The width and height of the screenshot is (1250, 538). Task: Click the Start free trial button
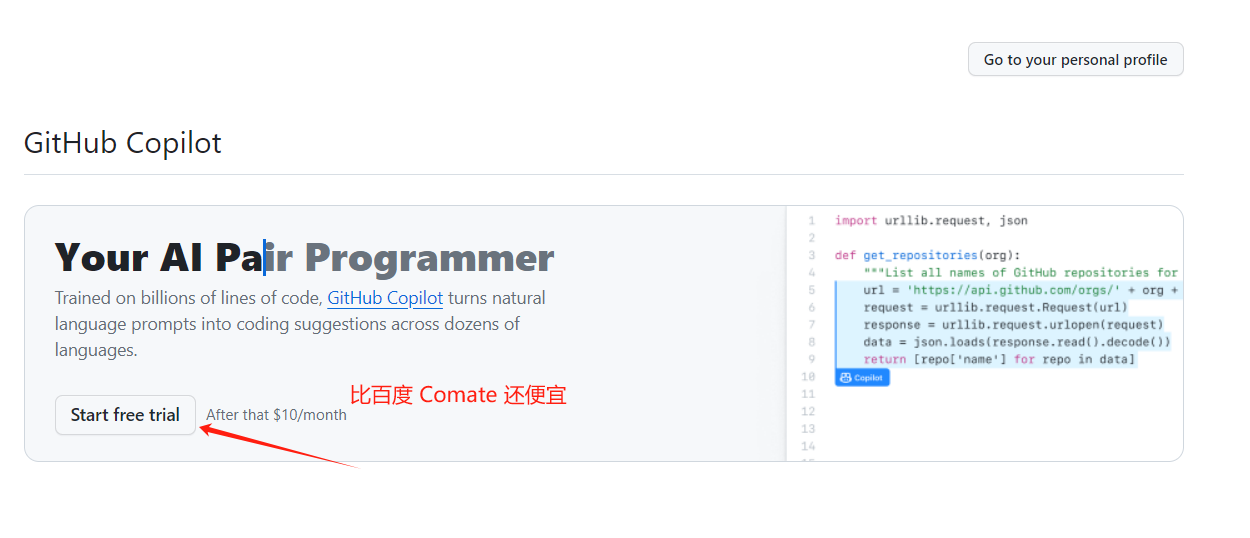125,415
